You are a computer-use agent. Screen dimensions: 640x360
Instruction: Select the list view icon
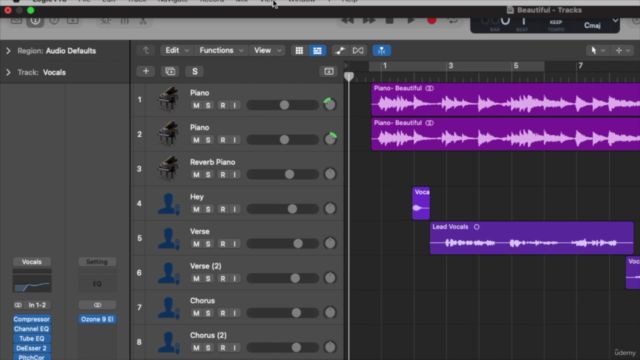[x=317, y=51]
